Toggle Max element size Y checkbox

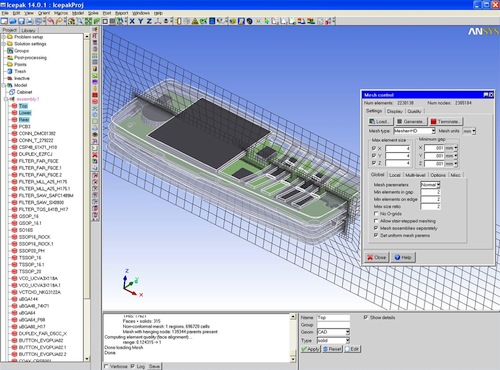(x=374, y=156)
